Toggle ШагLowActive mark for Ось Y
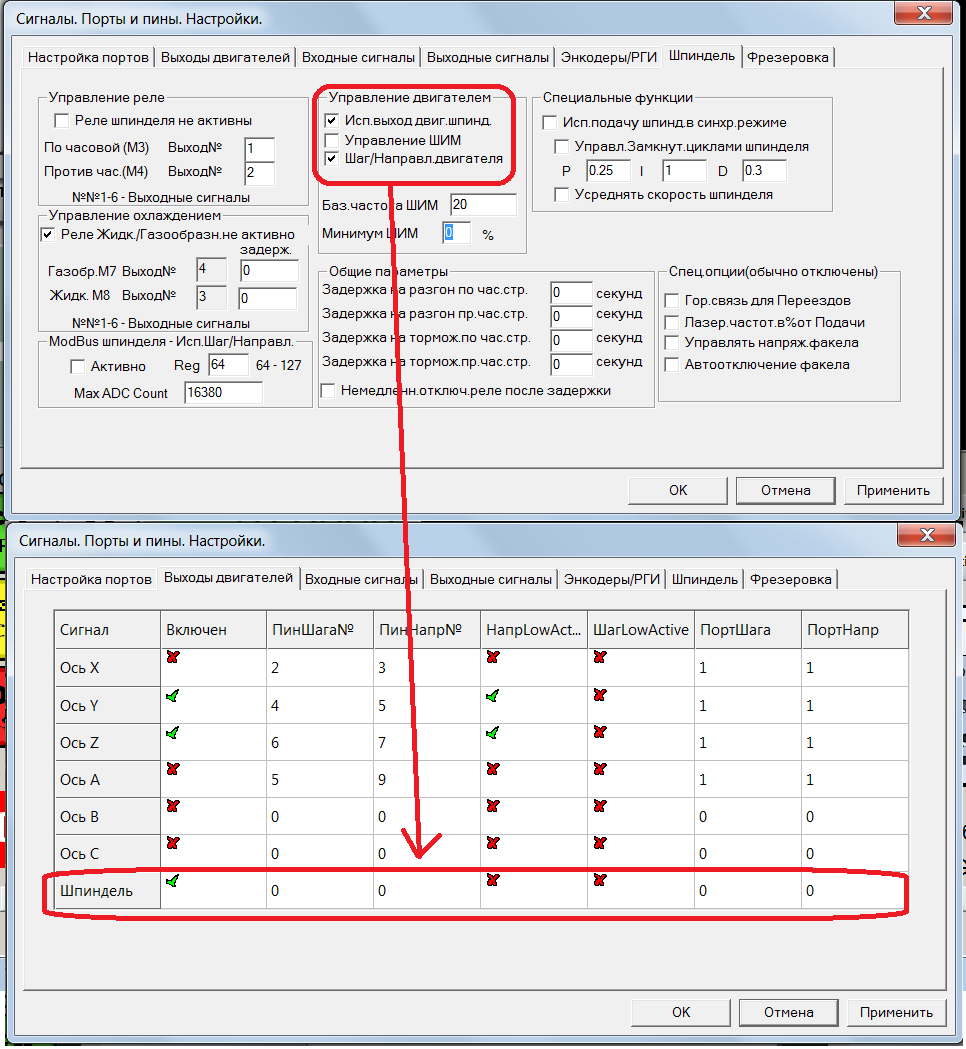The height and width of the screenshot is (1049, 966). tap(599, 694)
